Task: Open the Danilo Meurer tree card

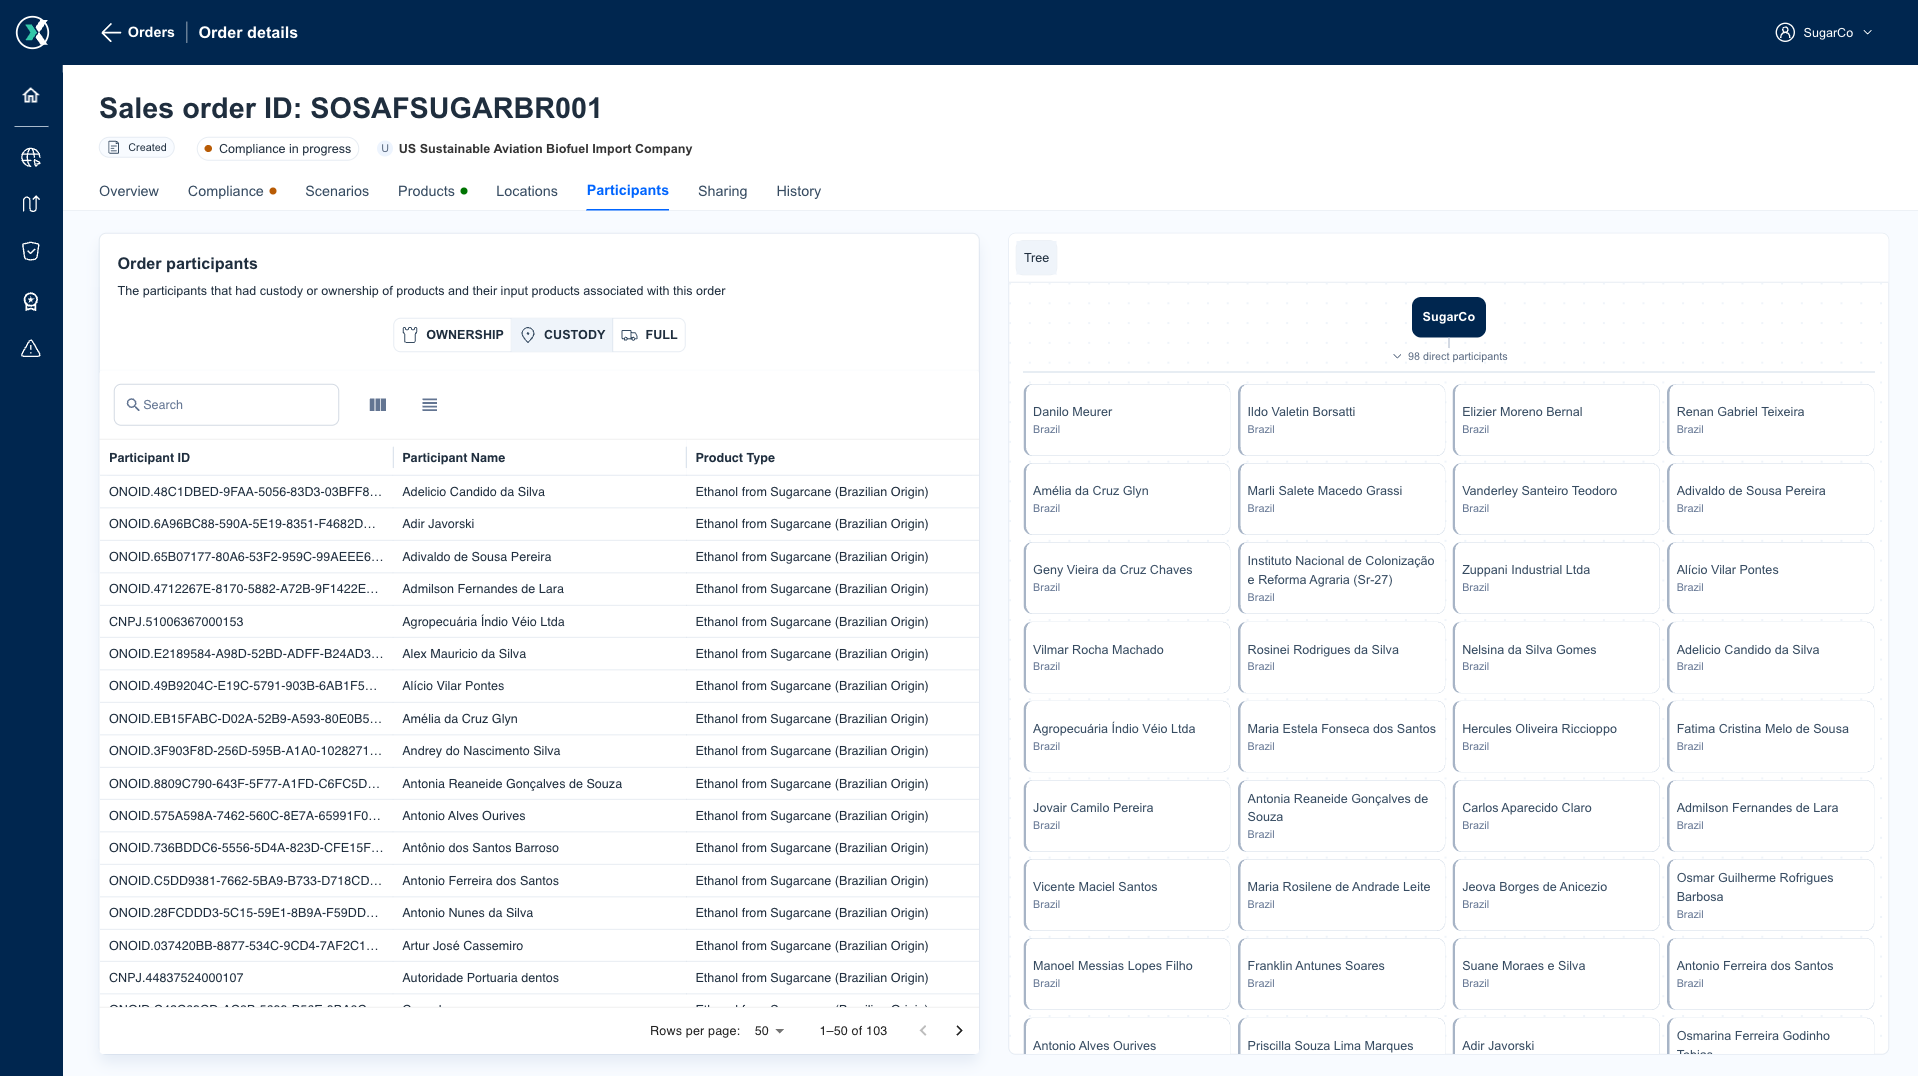Action: click(x=1127, y=420)
